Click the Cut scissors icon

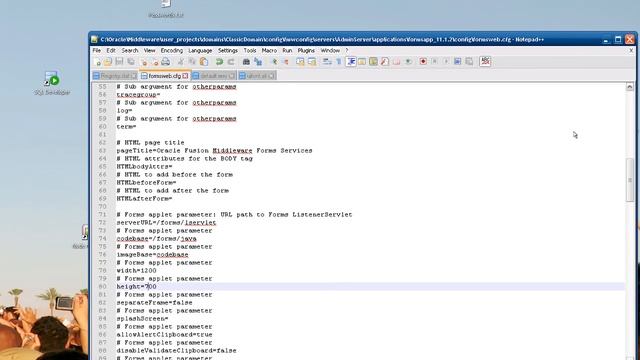pos(180,62)
